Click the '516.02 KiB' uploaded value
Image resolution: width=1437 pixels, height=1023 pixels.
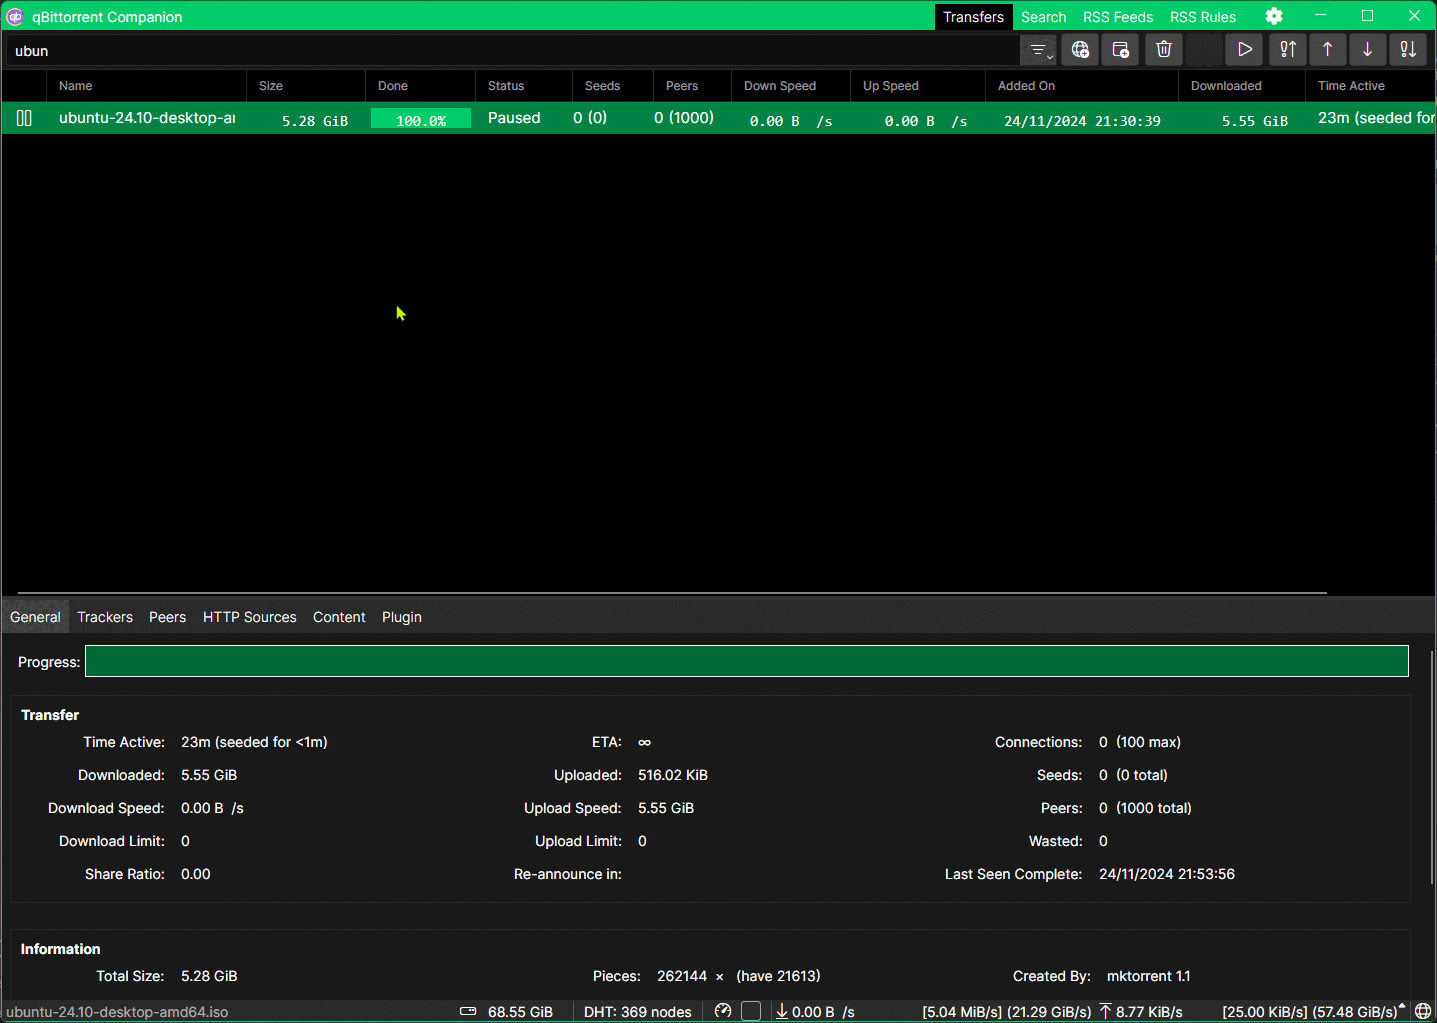pos(673,775)
